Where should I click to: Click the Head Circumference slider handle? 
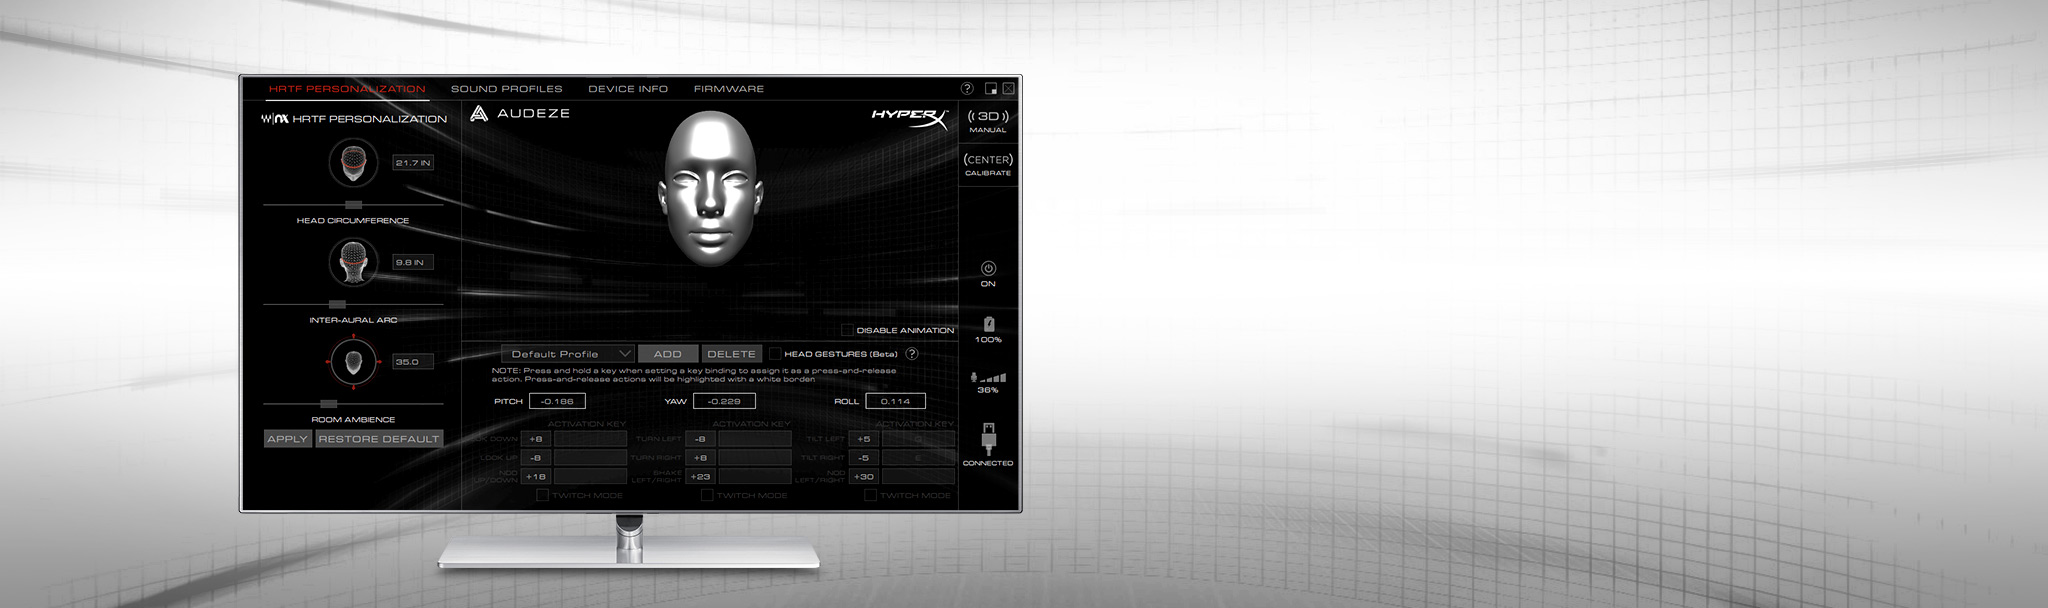pyautogui.click(x=352, y=205)
